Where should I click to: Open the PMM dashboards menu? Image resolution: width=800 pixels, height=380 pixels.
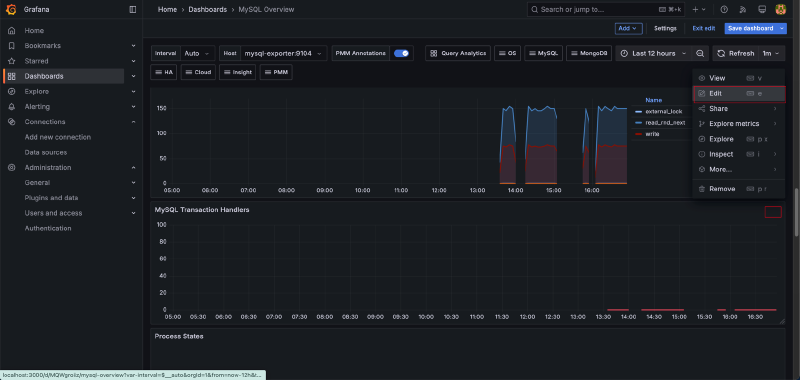[276, 72]
